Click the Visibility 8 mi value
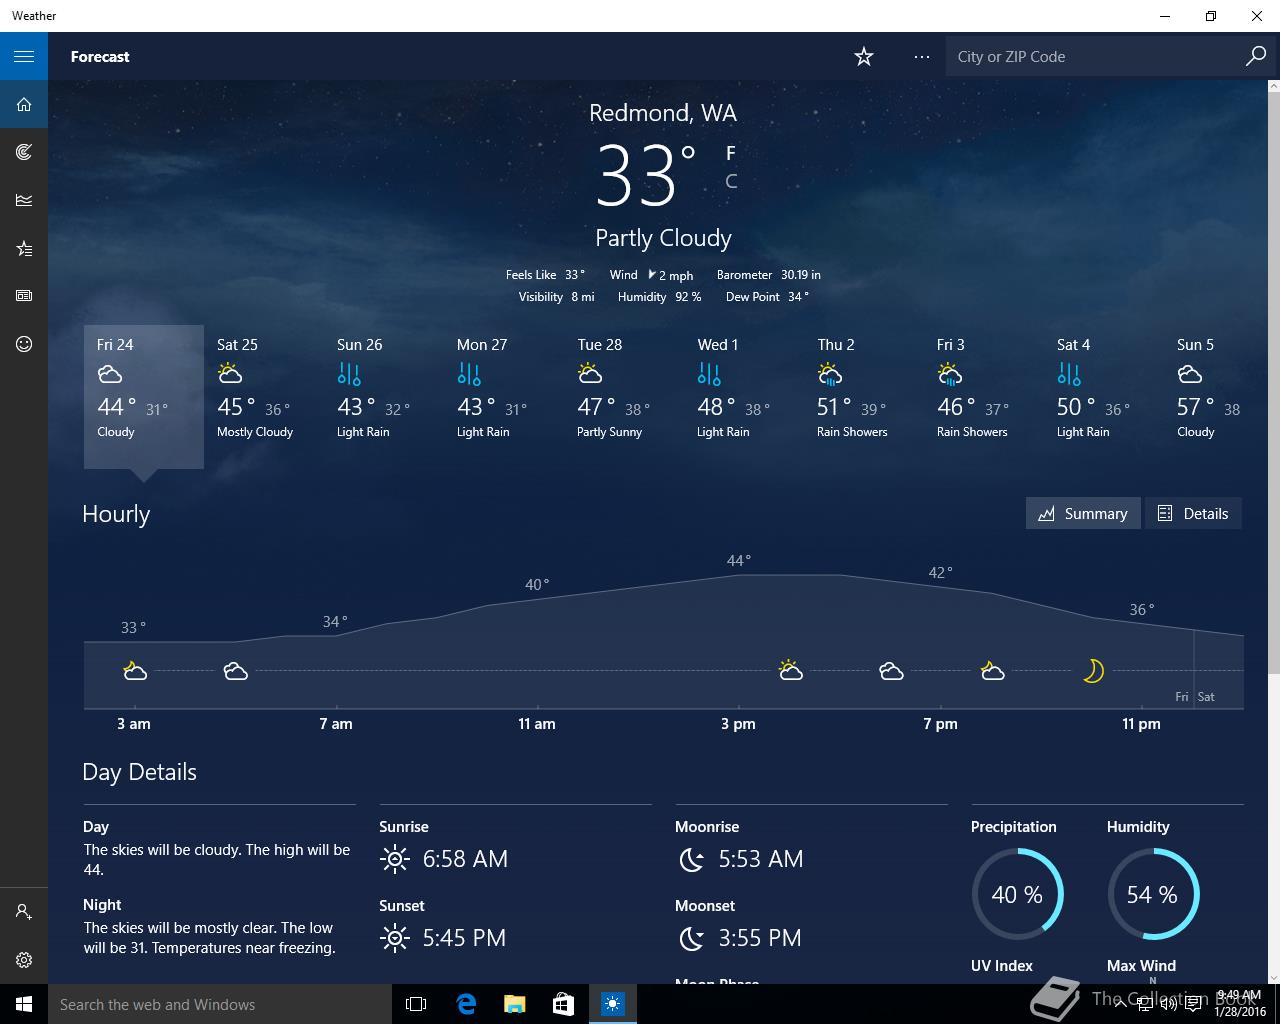Viewport: 1280px width, 1024px height. (583, 297)
